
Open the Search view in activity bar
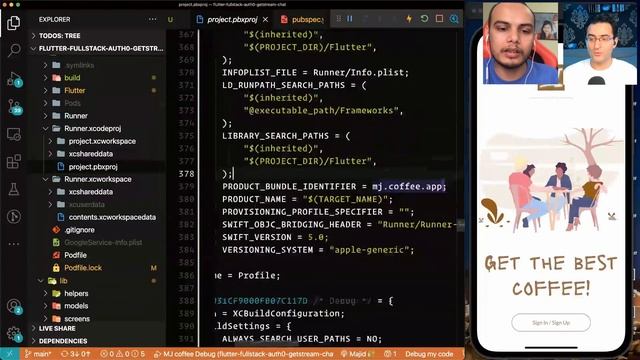click(14, 50)
